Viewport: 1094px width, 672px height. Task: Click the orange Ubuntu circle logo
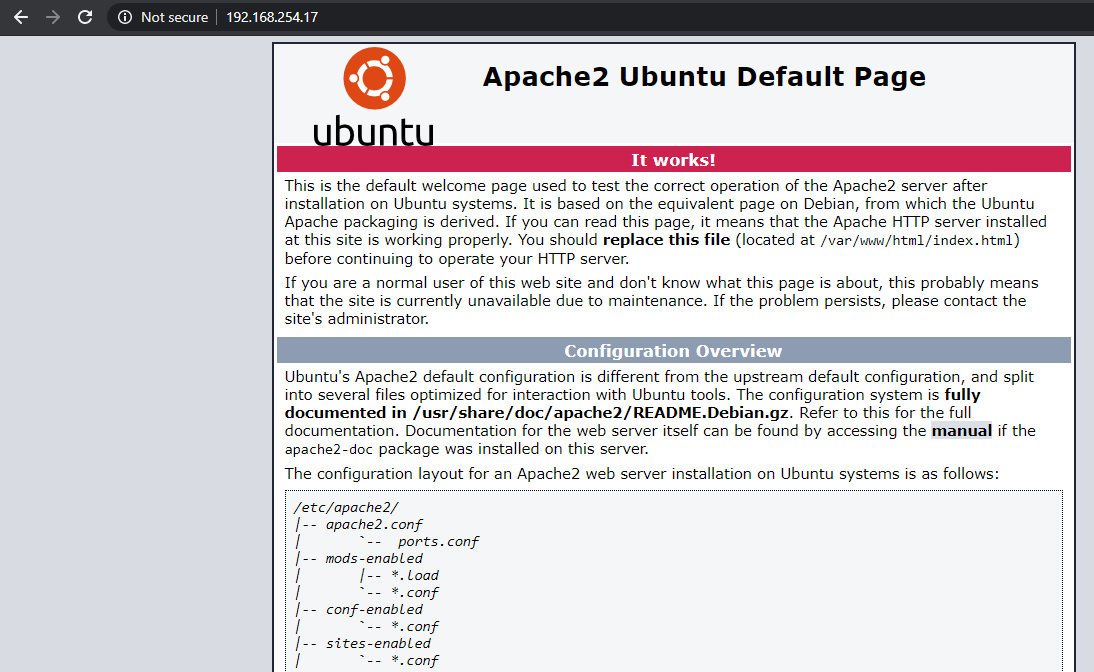click(x=374, y=78)
